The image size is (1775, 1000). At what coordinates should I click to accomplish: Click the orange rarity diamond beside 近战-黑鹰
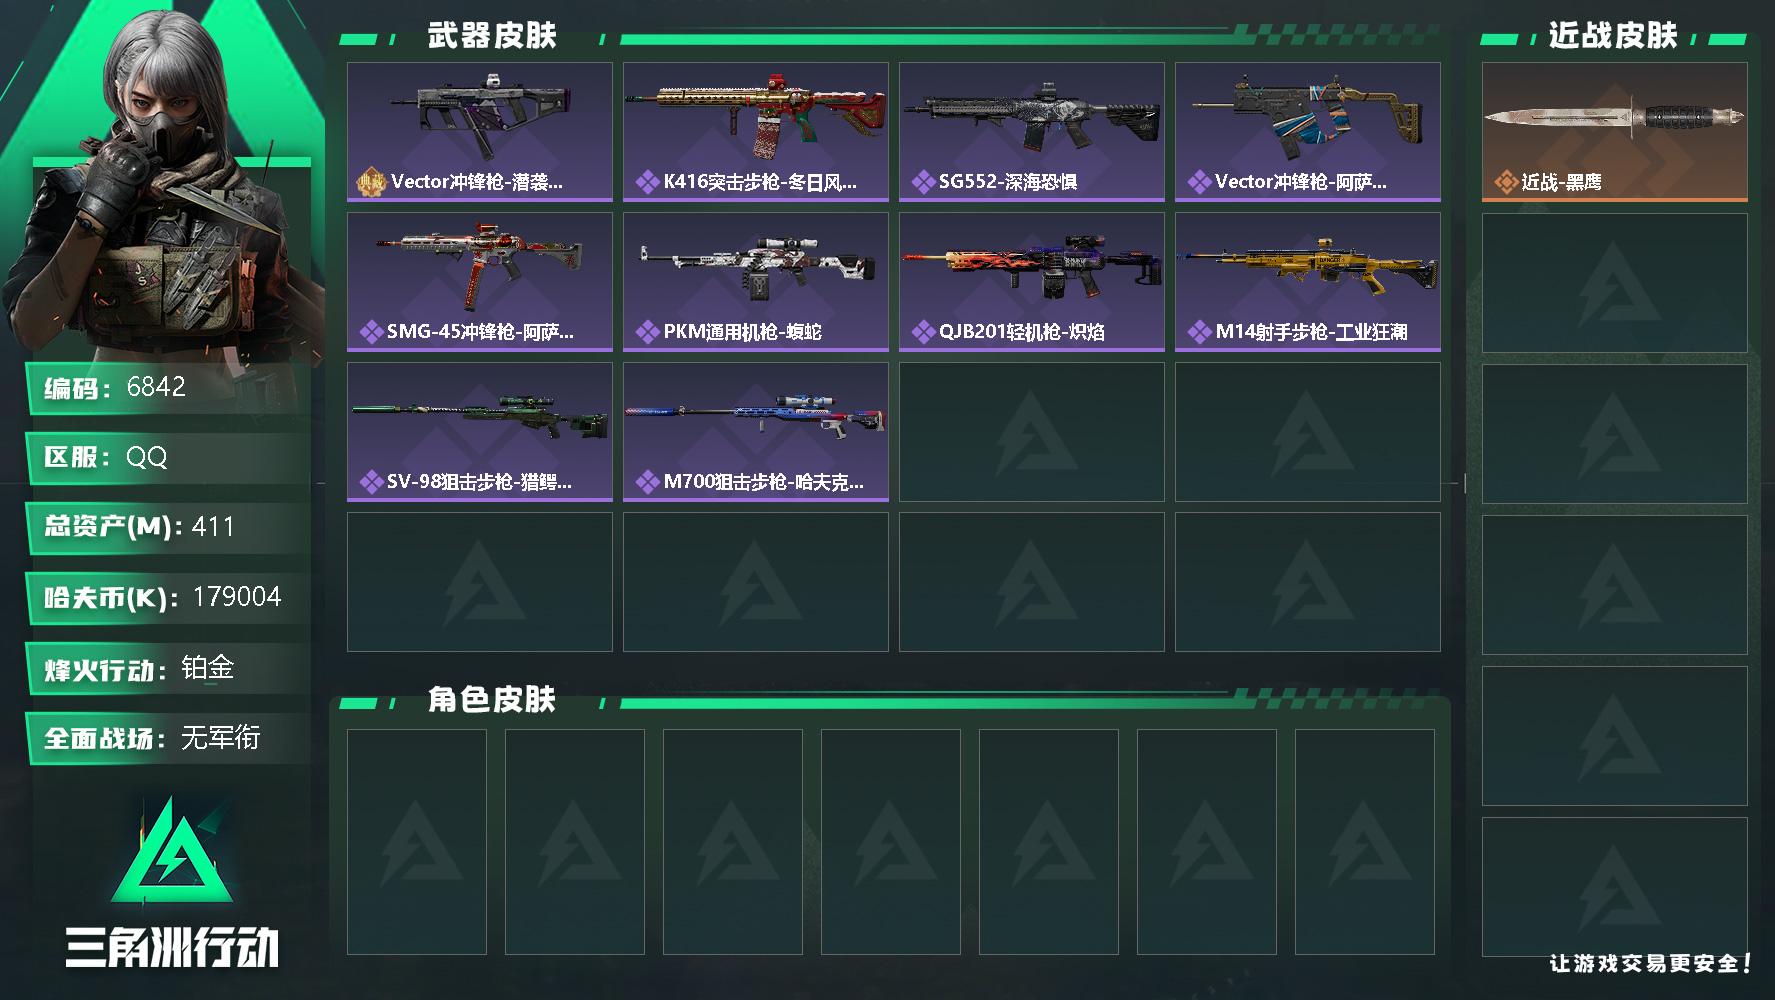1506,182
